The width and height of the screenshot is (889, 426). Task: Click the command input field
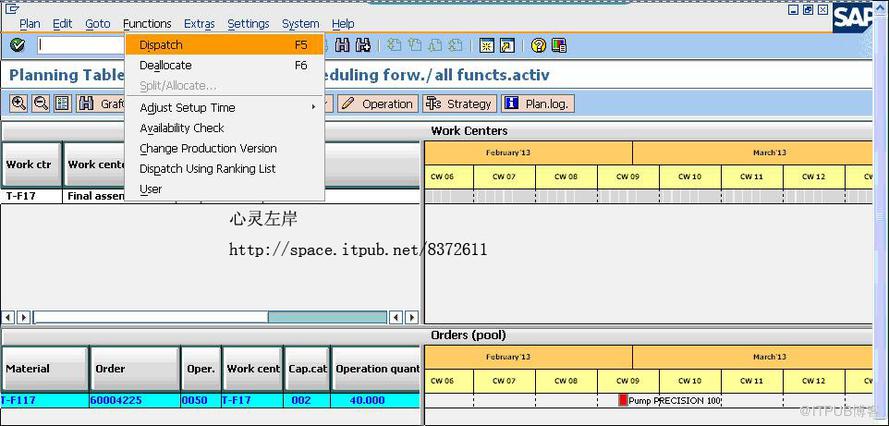click(x=81, y=45)
